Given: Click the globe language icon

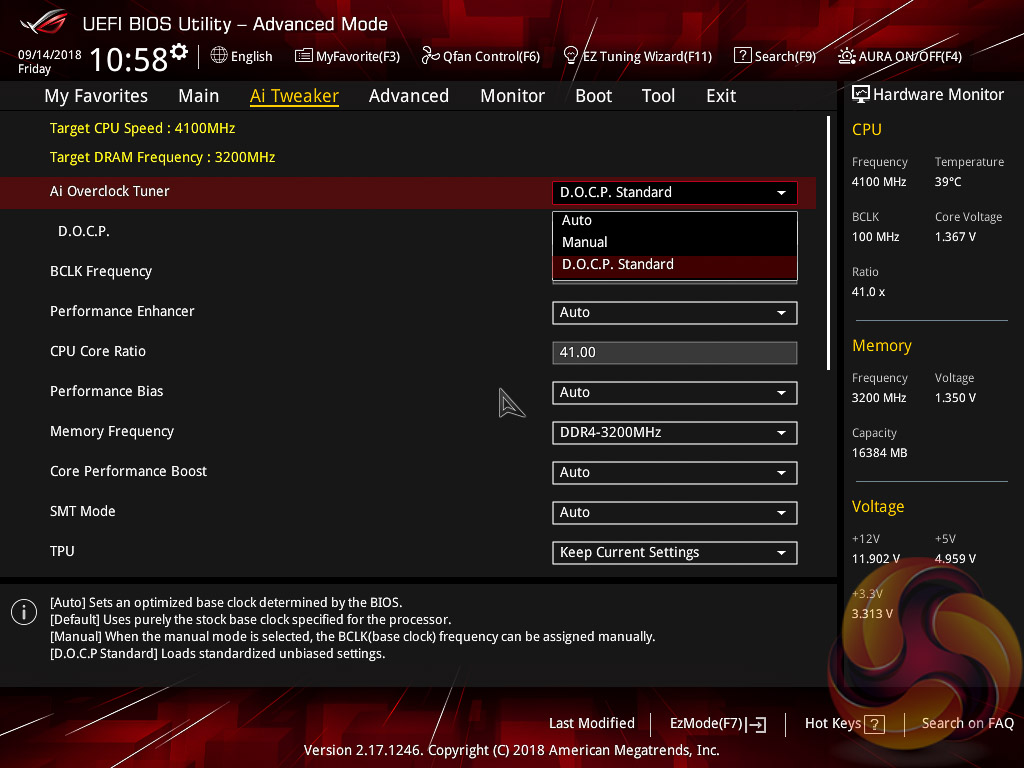Looking at the screenshot, I should [x=219, y=56].
